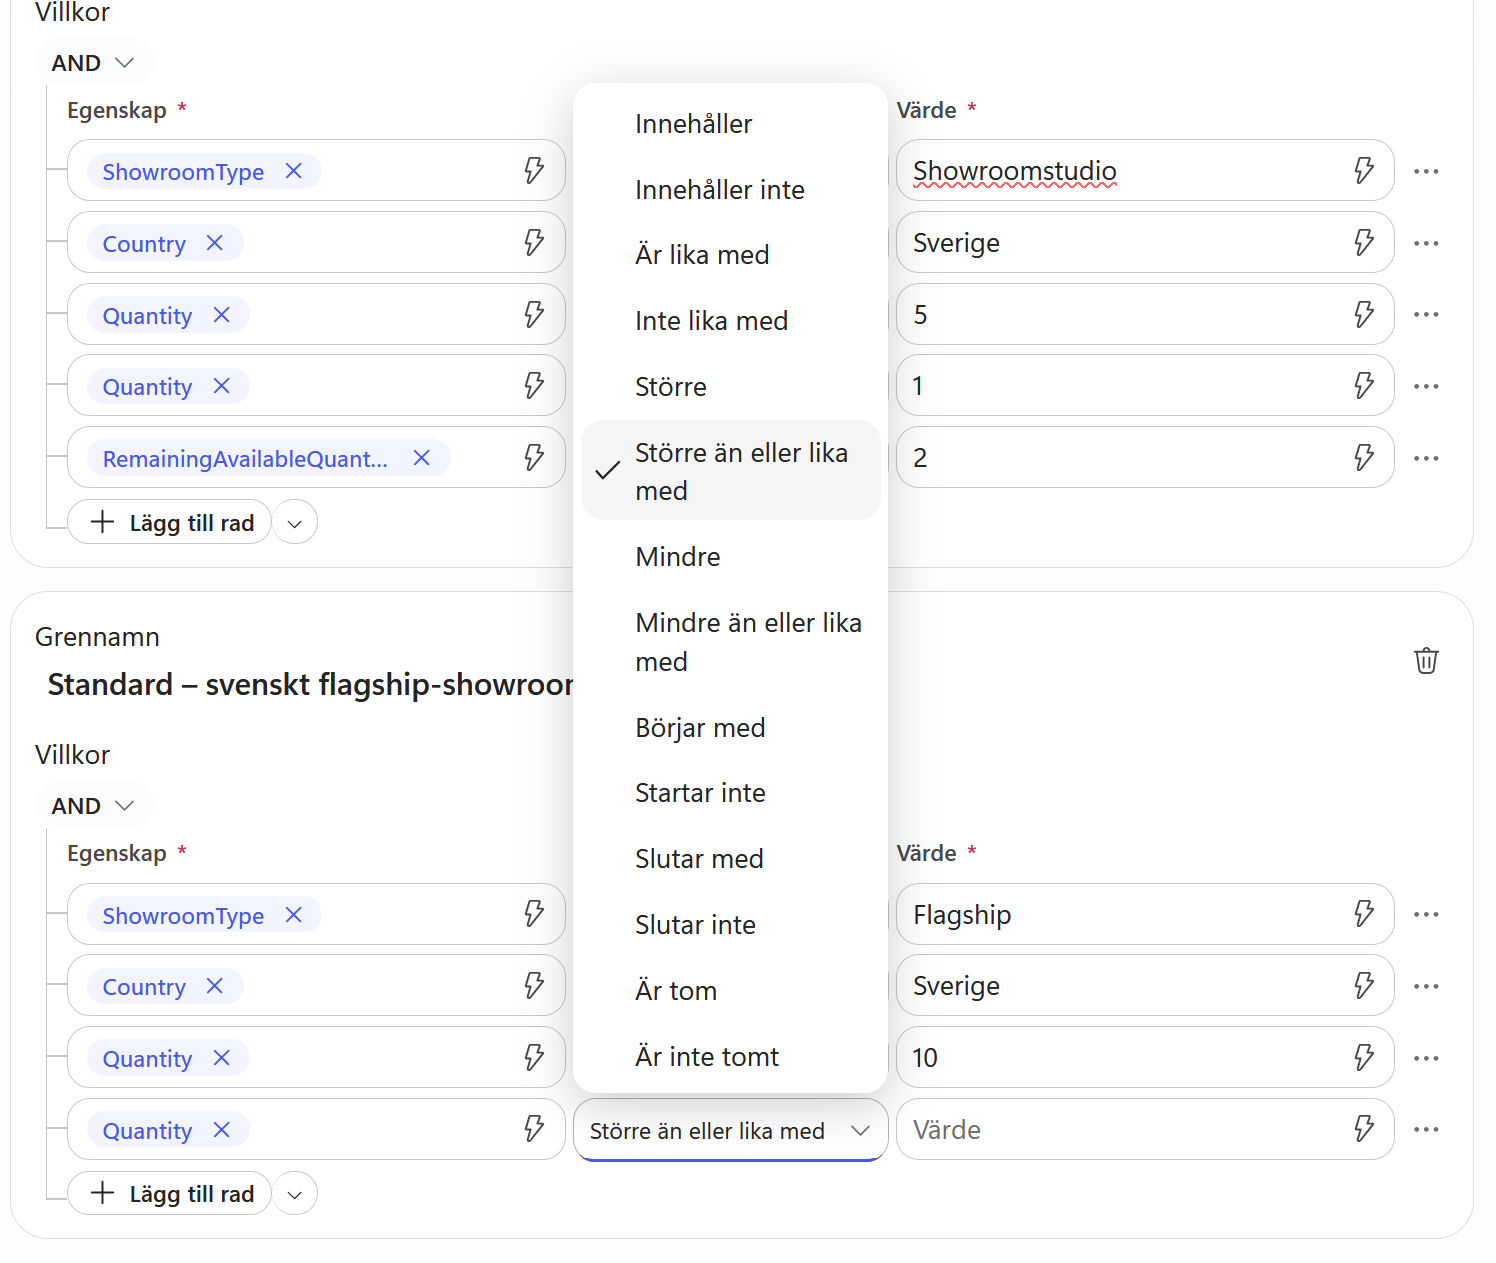
Task: Remove the Quantity token in the value 1 row
Action: pyautogui.click(x=222, y=386)
